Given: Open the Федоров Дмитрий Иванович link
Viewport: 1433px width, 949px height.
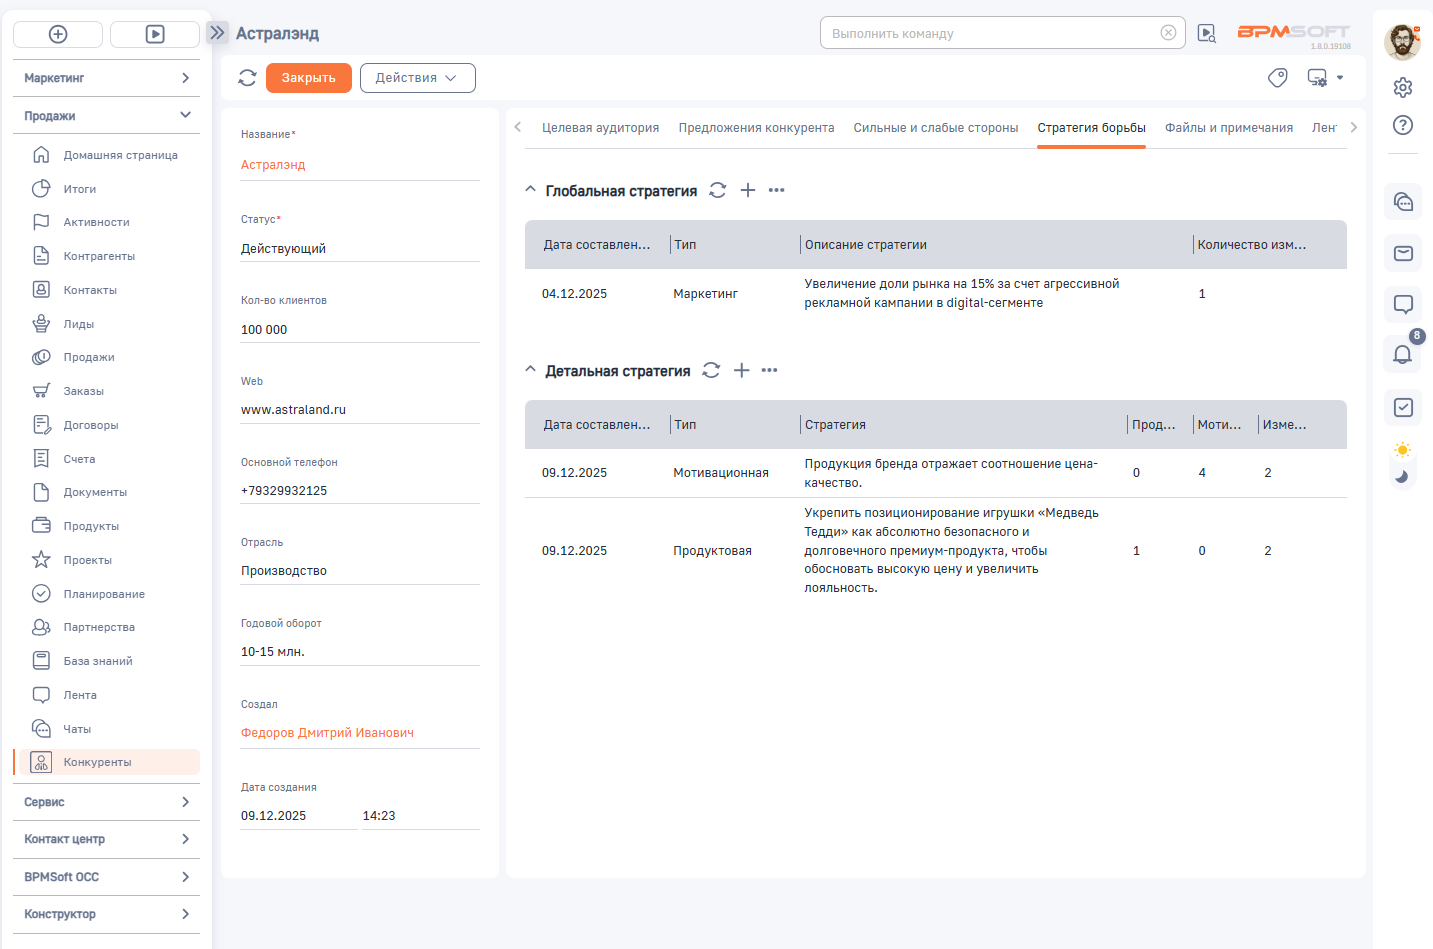Looking at the screenshot, I should pyautogui.click(x=327, y=733).
